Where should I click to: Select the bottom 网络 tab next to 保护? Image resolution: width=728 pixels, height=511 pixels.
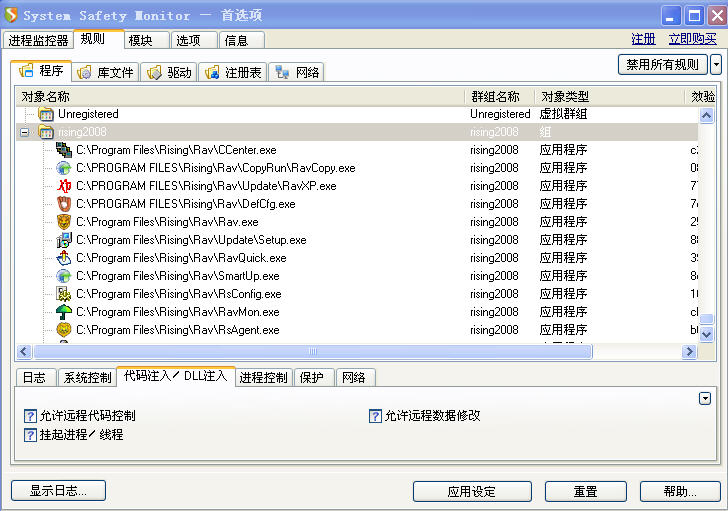tap(356, 377)
